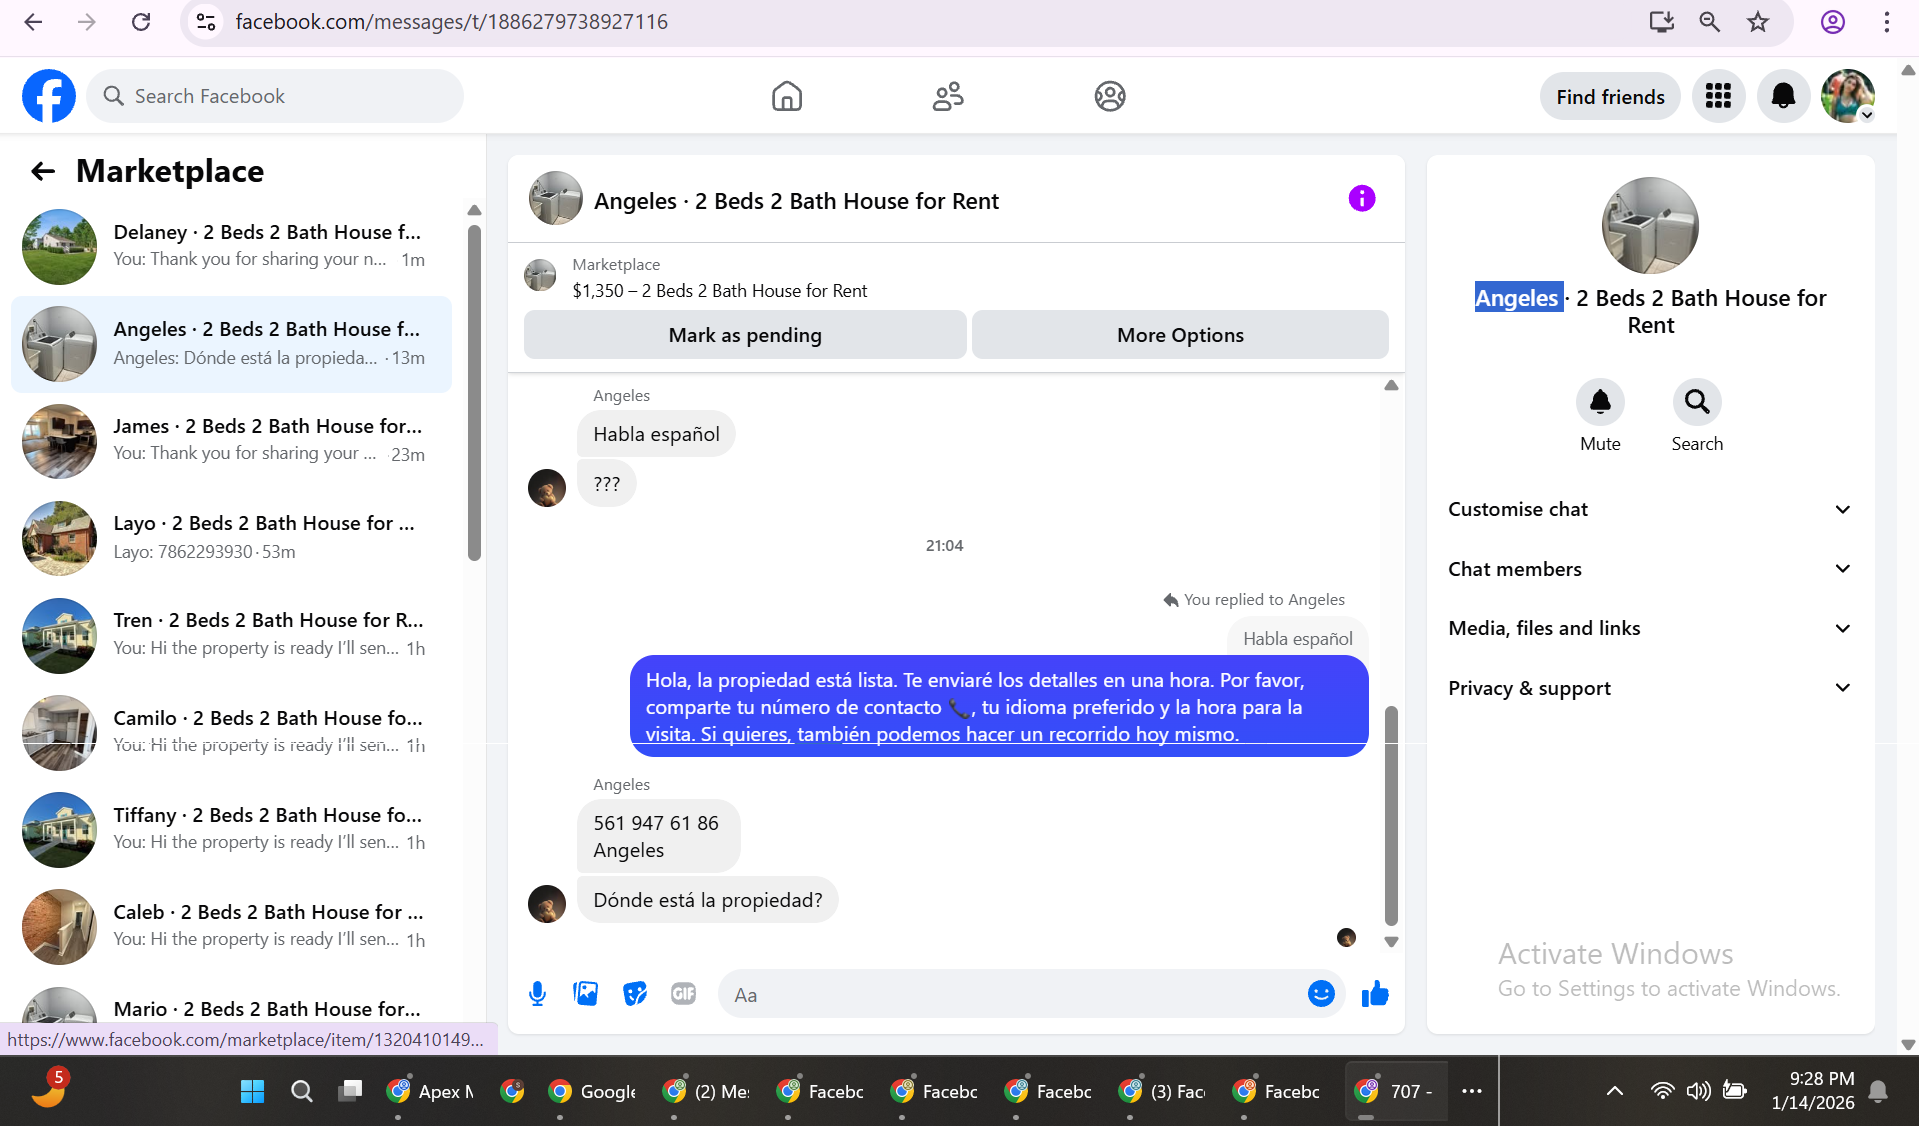
Task: Click Mark as pending button
Action: [x=745, y=335]
